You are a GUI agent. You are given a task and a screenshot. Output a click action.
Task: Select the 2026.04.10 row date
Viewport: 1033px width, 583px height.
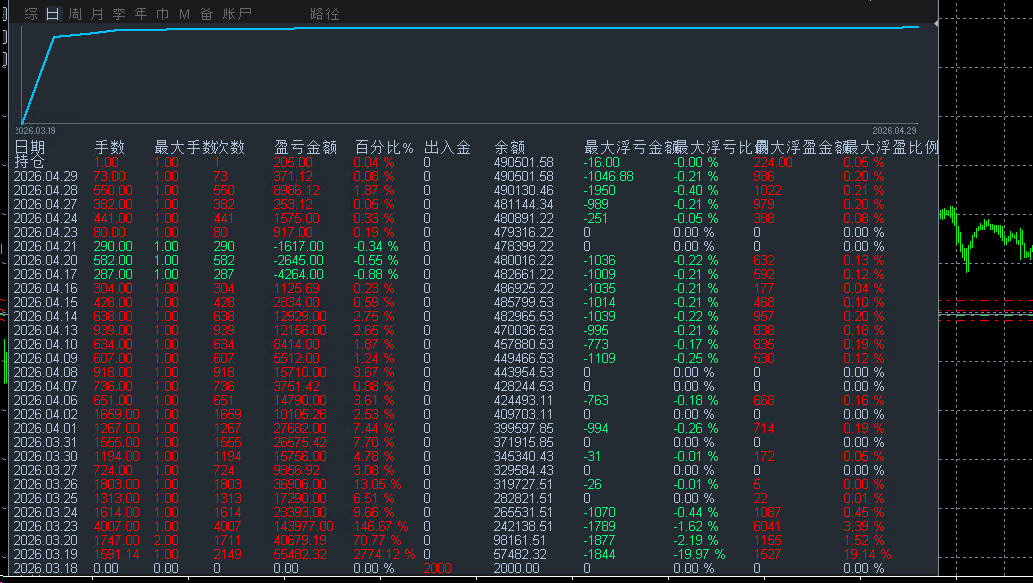coord(45,345)
